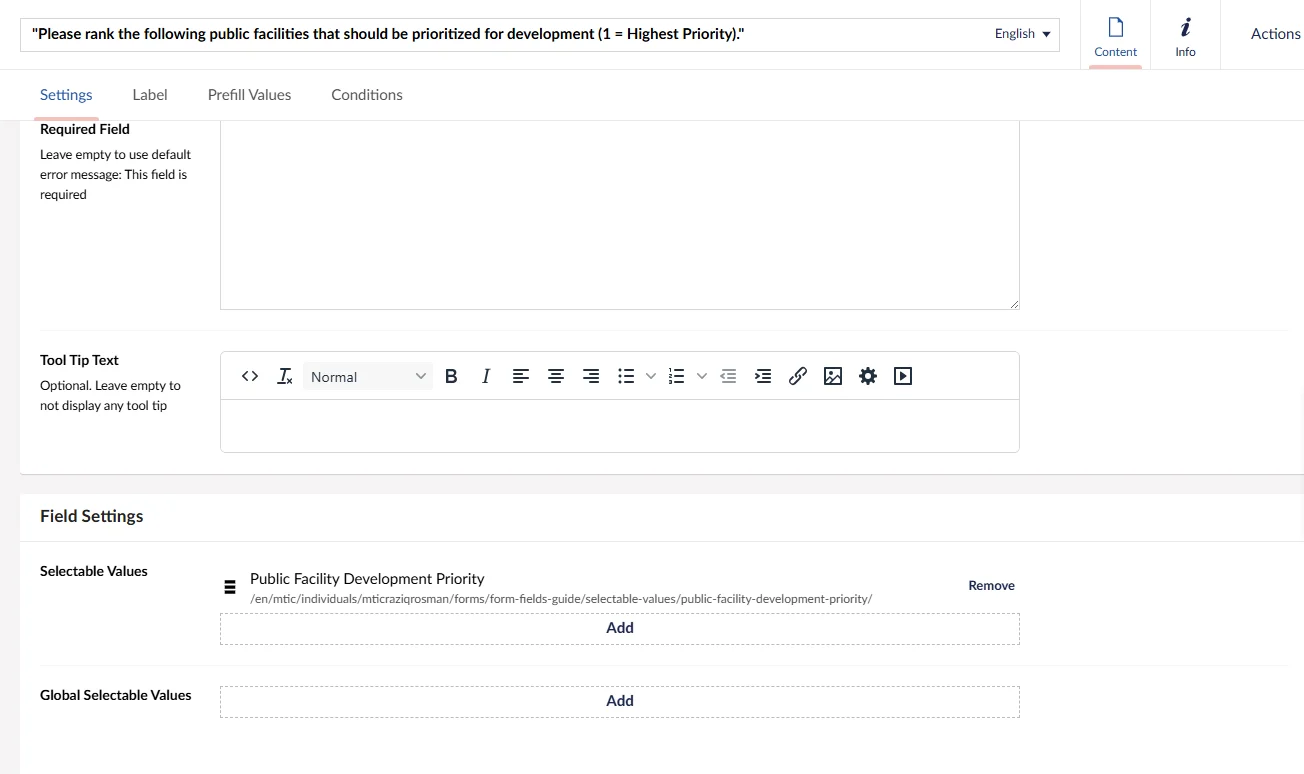Expand the numbered list style dropdown arrow
This screenshot has height=774, width=1304.
[x=702, y=376]
